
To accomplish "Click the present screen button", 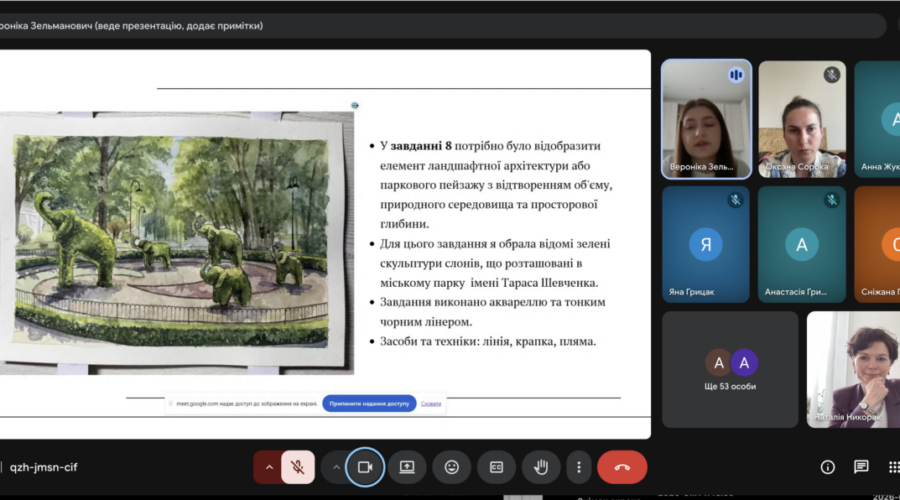I will coord(407,467).
